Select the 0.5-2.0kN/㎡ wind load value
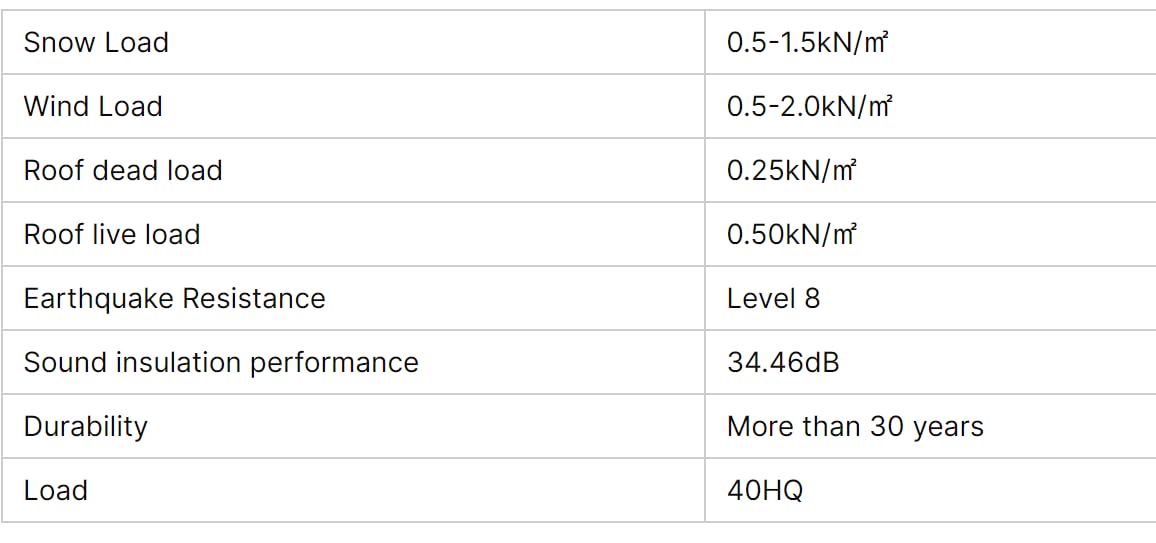The image size is (1156, 543). pyautogui.click(x=809, y=107)
